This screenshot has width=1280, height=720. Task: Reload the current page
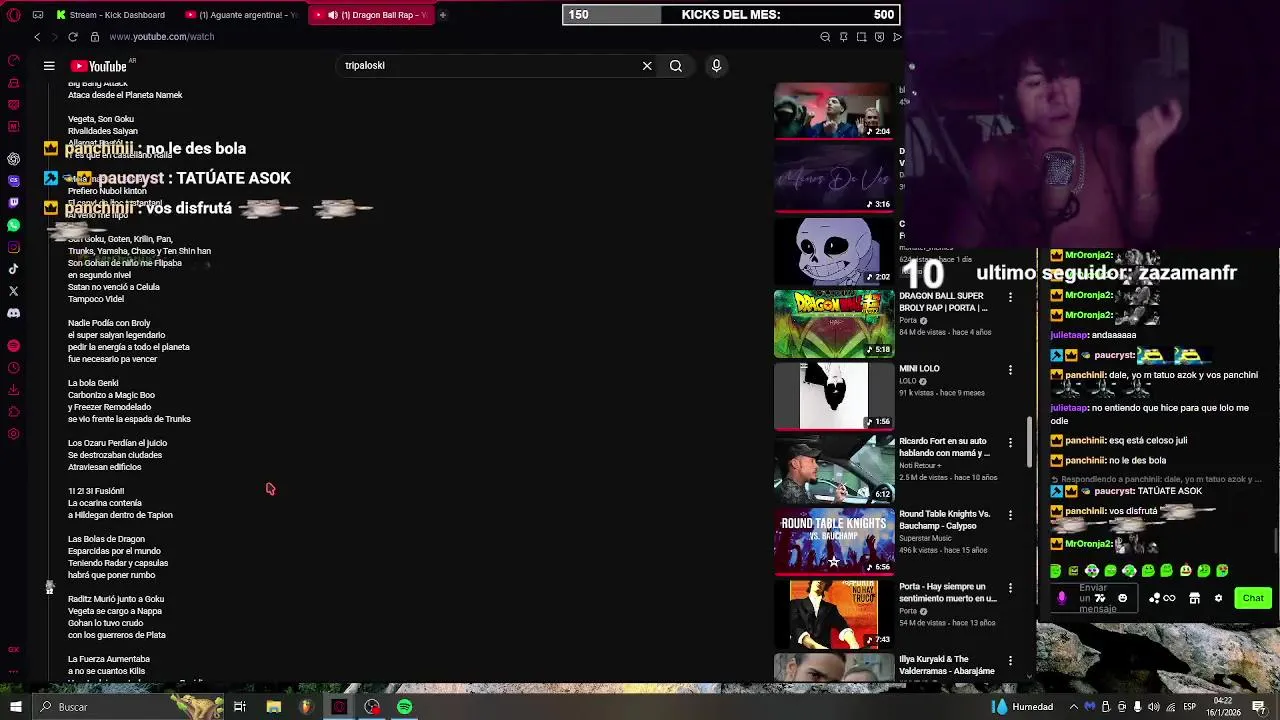click(73, 37)
